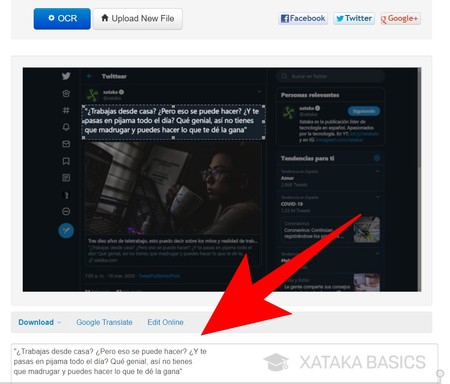Share on Facebook
This screenshot has width=450, height=384.
(x=303, y=18)
